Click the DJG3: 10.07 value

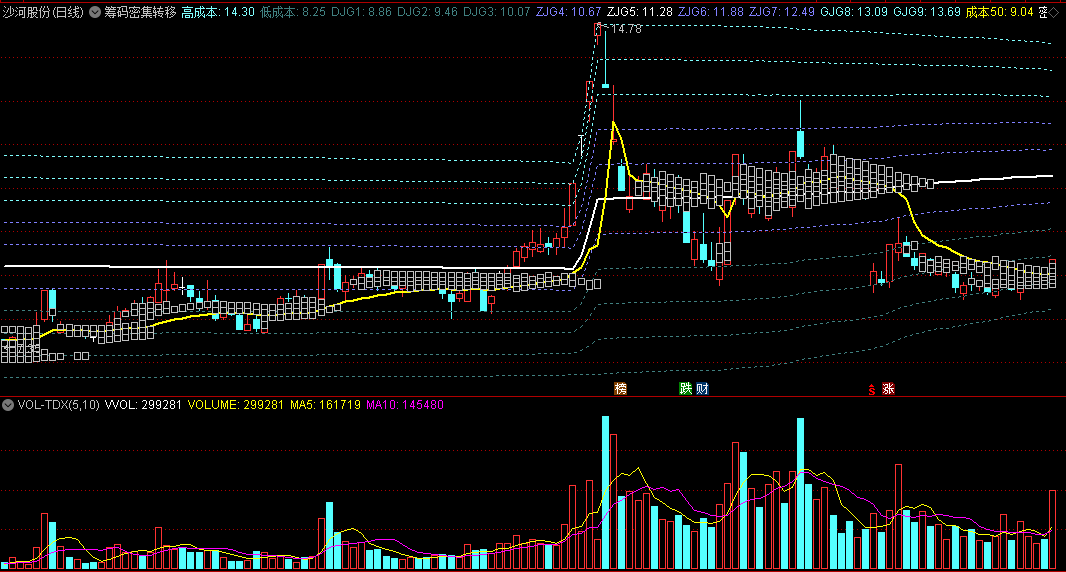click(x=497, y=12)
